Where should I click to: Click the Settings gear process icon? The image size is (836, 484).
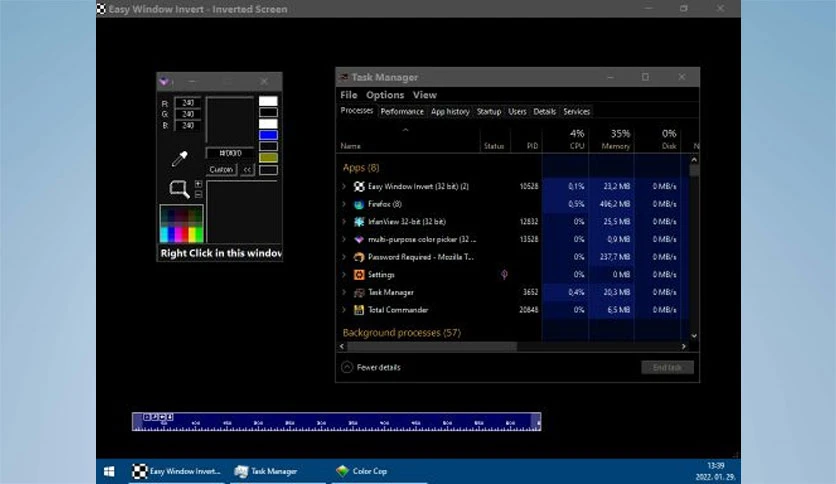pyautogui.click(x=359, y=275)
